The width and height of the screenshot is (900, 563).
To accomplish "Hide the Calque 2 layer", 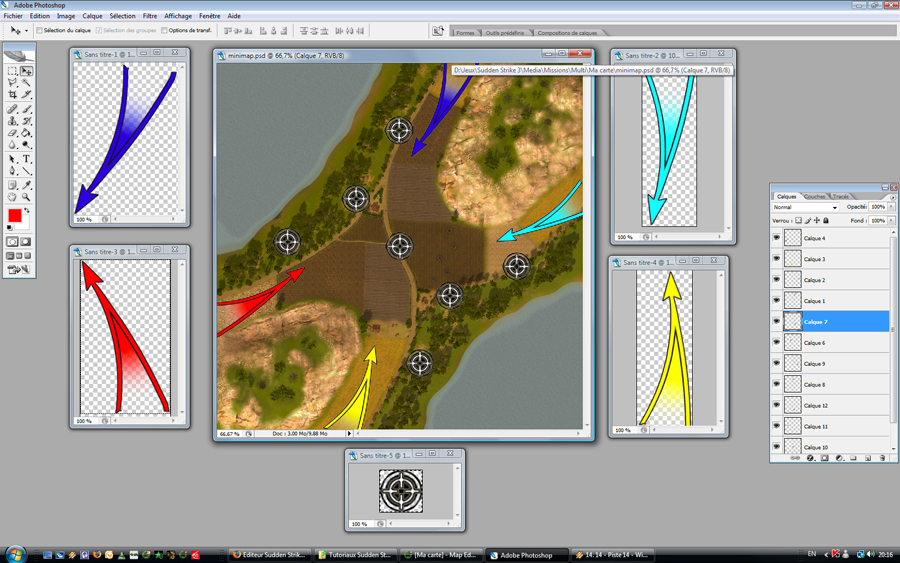I will (x=777, y=279).
